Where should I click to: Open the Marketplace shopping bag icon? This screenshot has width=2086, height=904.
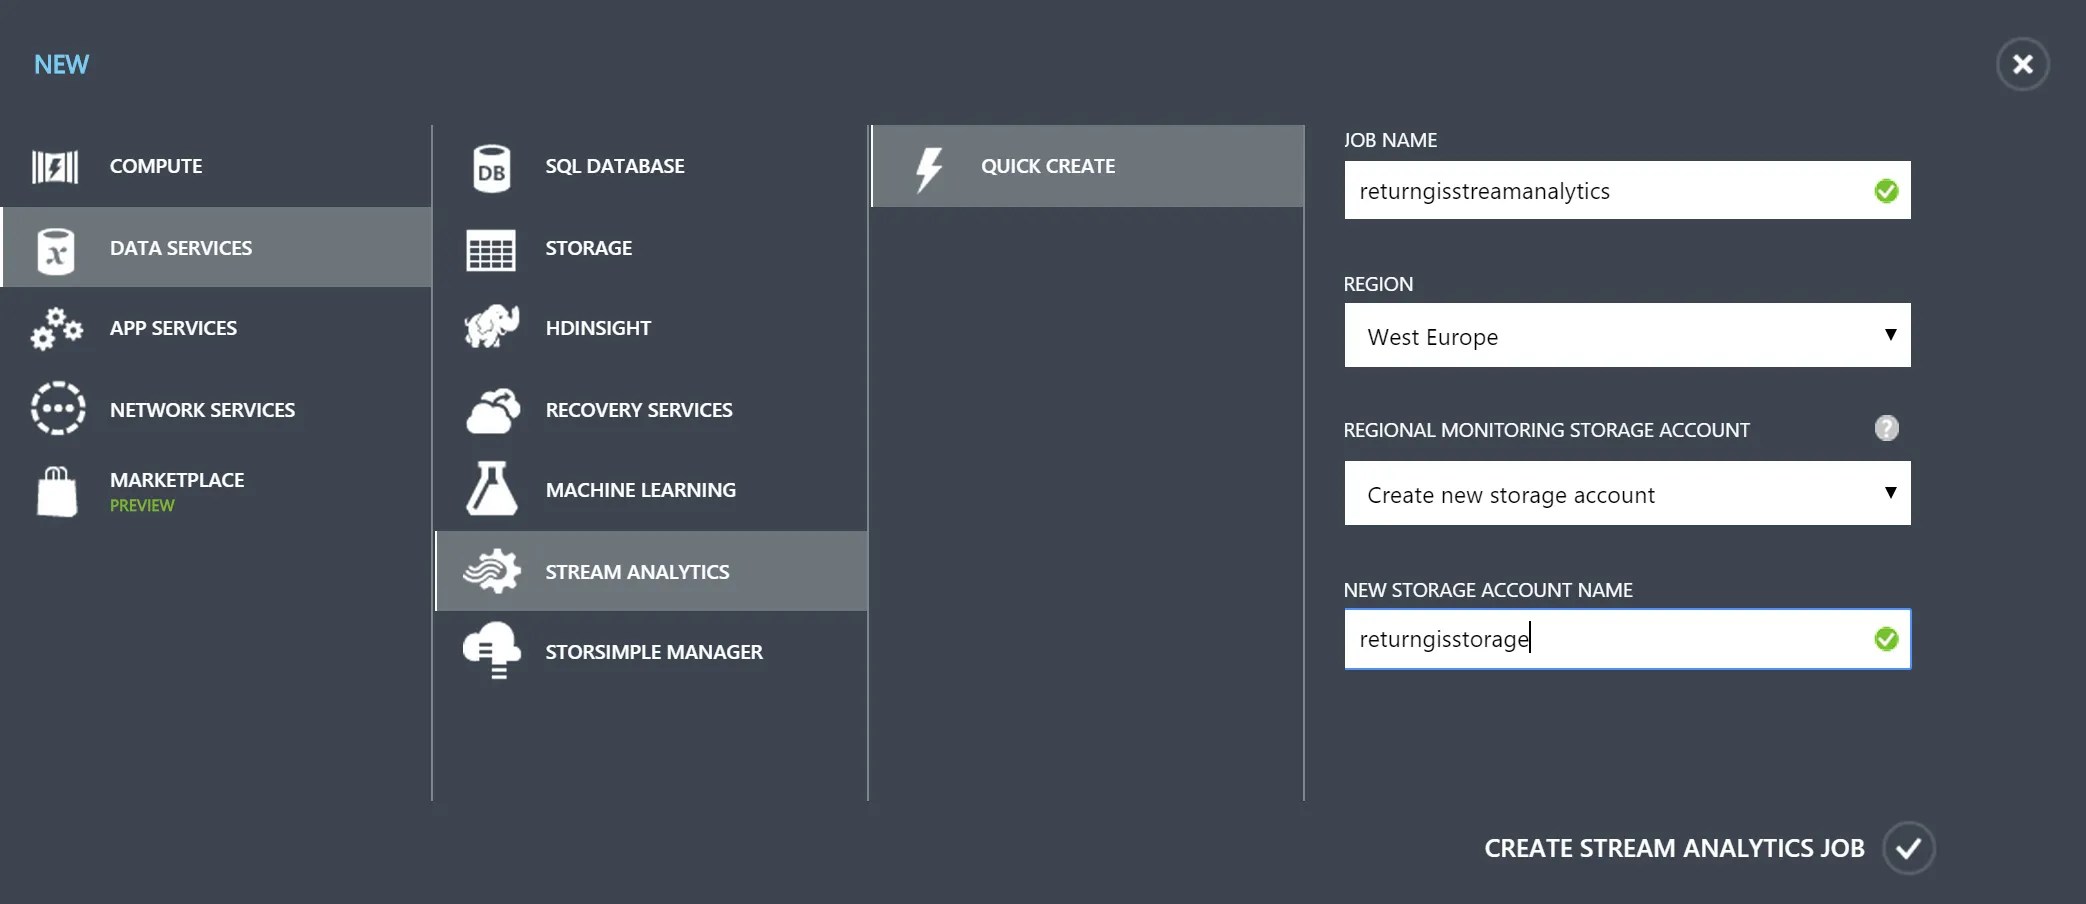click(57, 491)
